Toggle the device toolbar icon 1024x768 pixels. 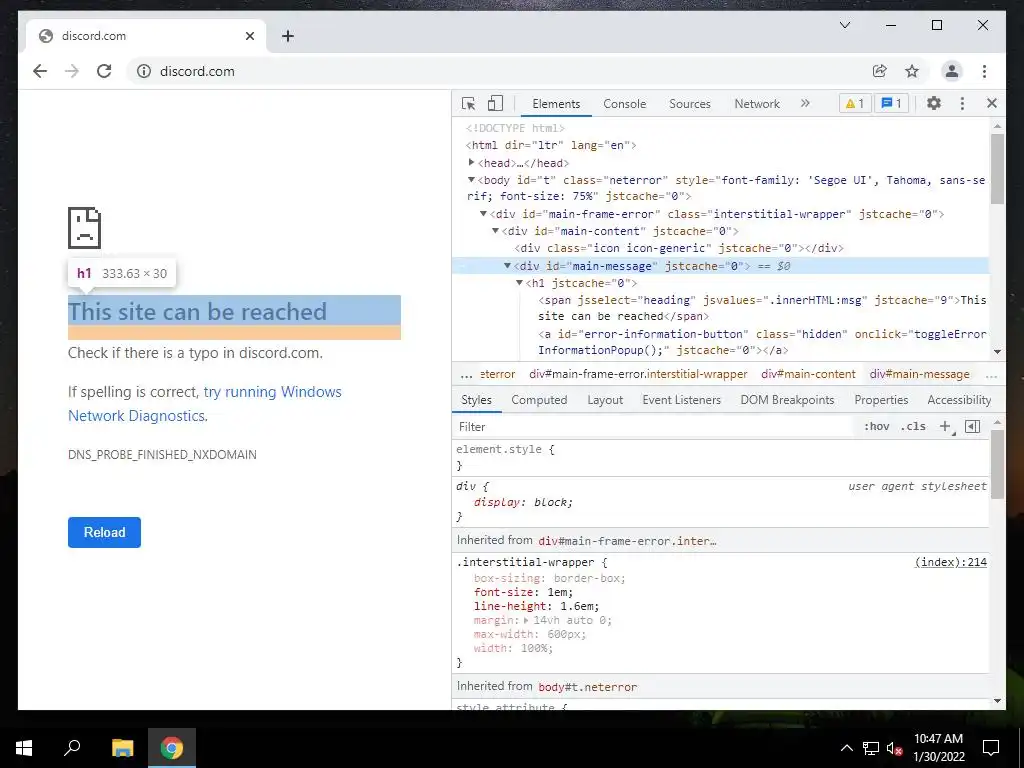click(x=496, y=103)
